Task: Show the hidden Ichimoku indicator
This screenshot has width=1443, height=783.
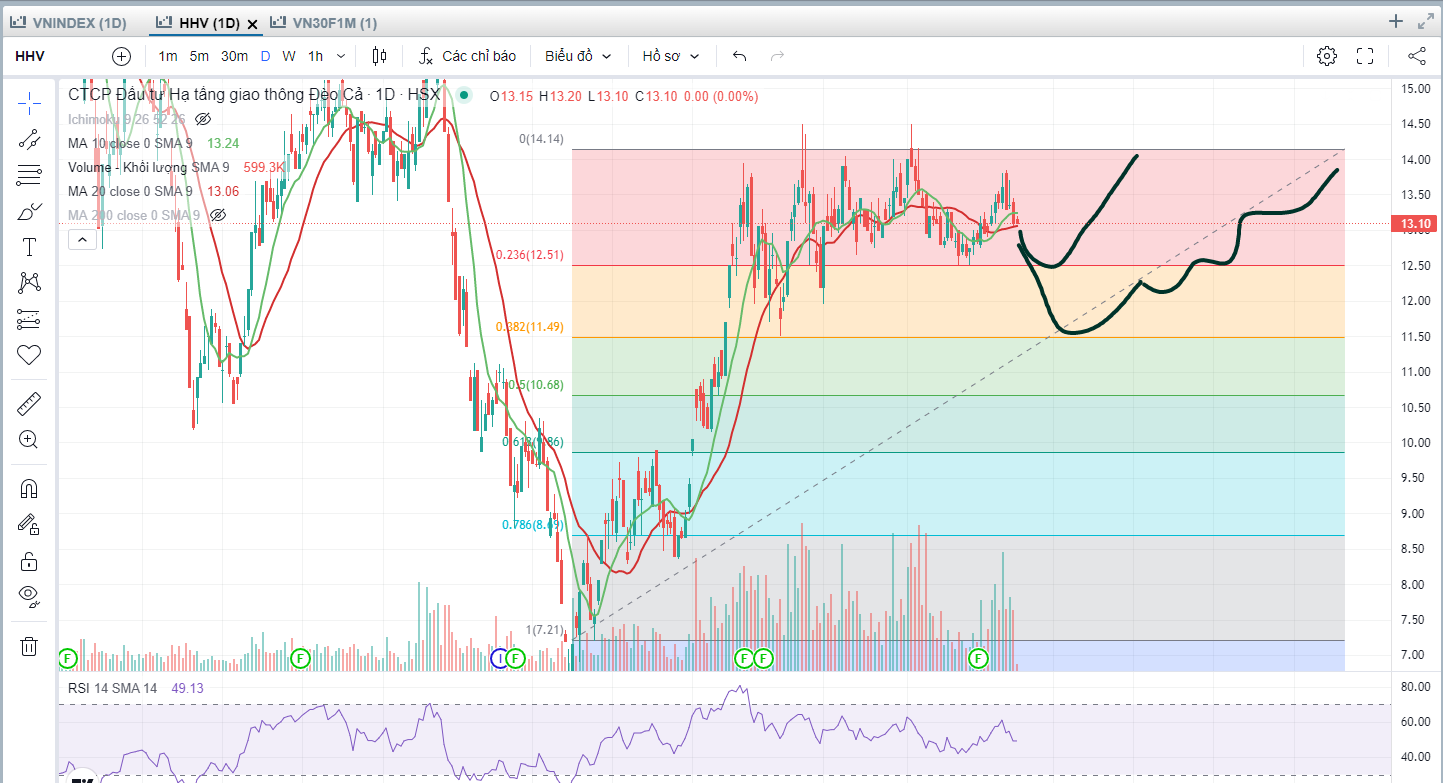Action: click(203, 119)
